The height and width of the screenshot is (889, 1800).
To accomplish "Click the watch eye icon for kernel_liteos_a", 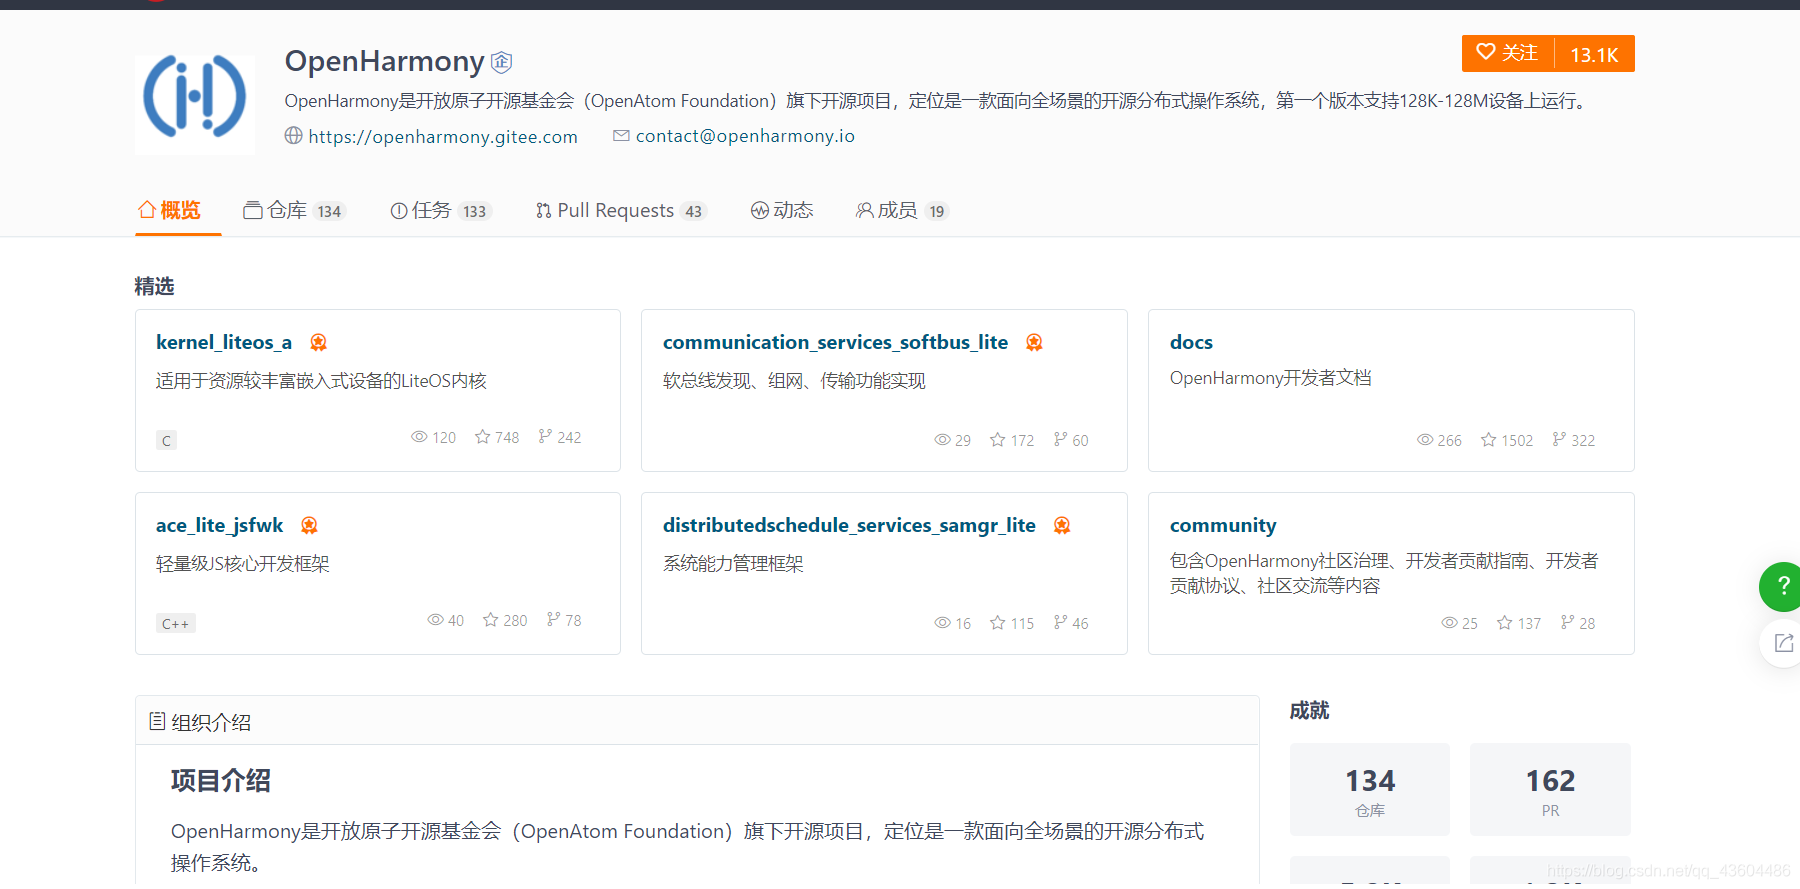I will point(420,437).
